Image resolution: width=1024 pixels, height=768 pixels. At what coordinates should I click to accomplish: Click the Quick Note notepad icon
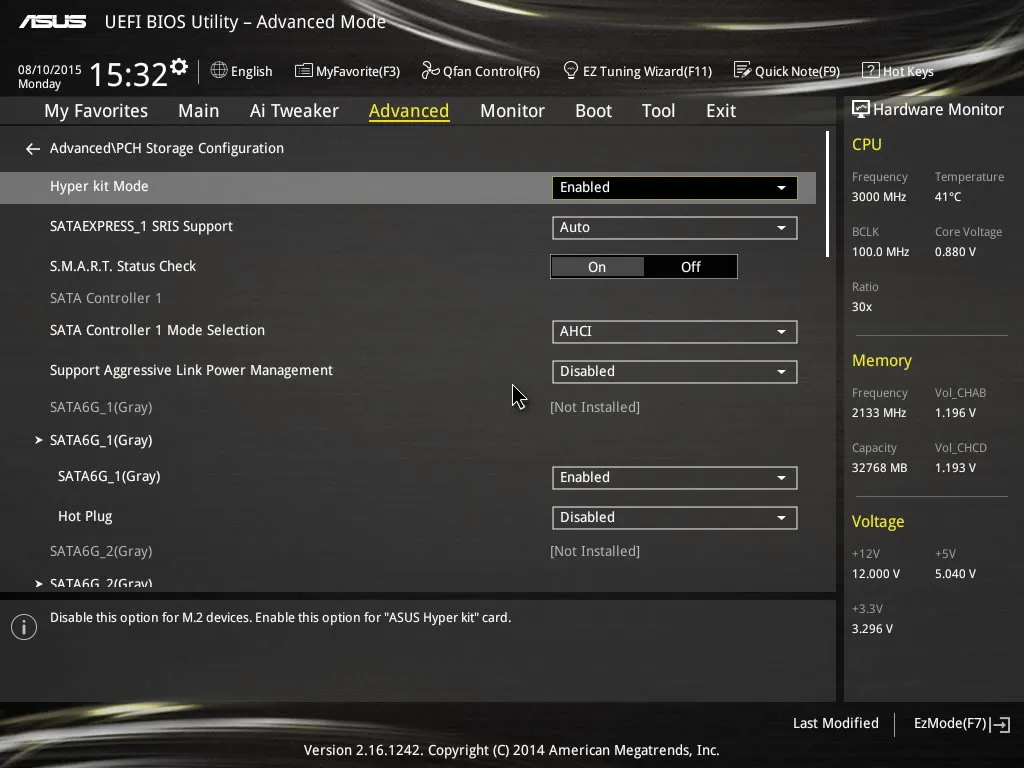tap(742, 70)
